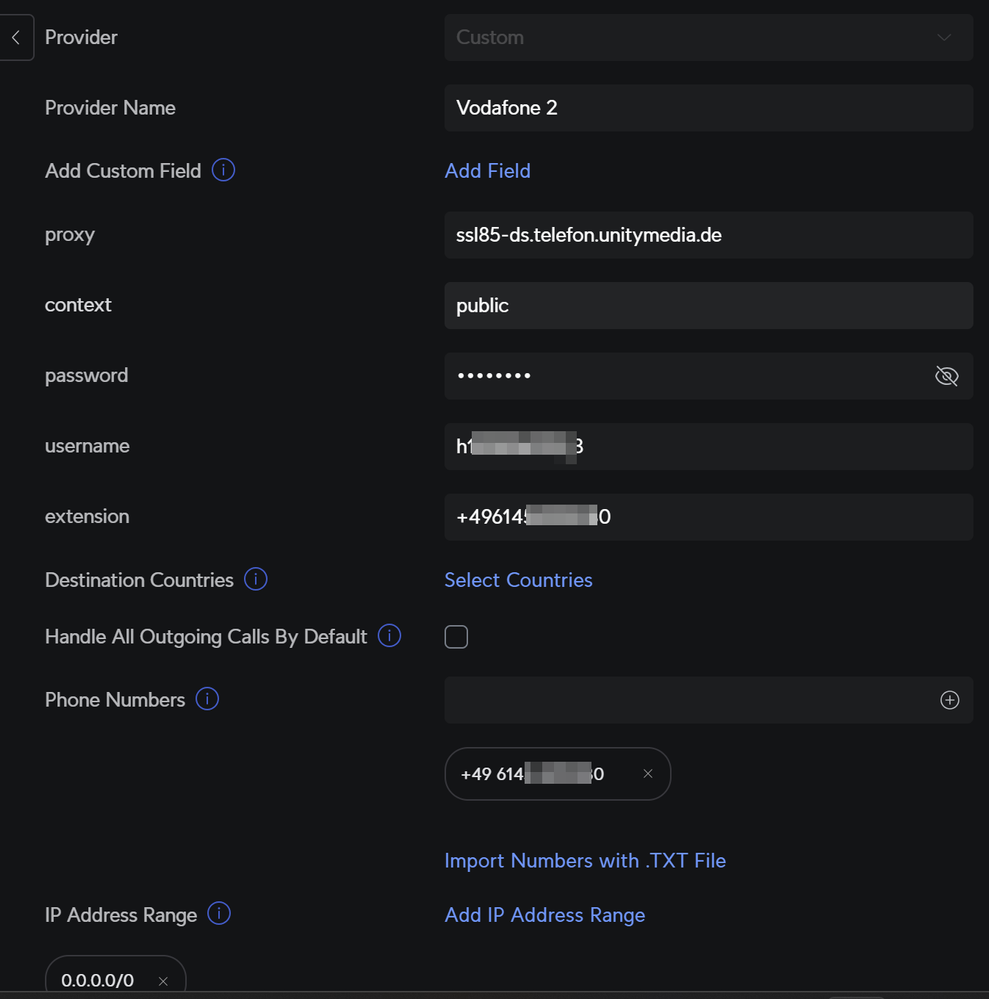Click info icon beside Handle All Outgoing Calls
989x999 pixels.
pyautogui.click(x=390, y=636)
